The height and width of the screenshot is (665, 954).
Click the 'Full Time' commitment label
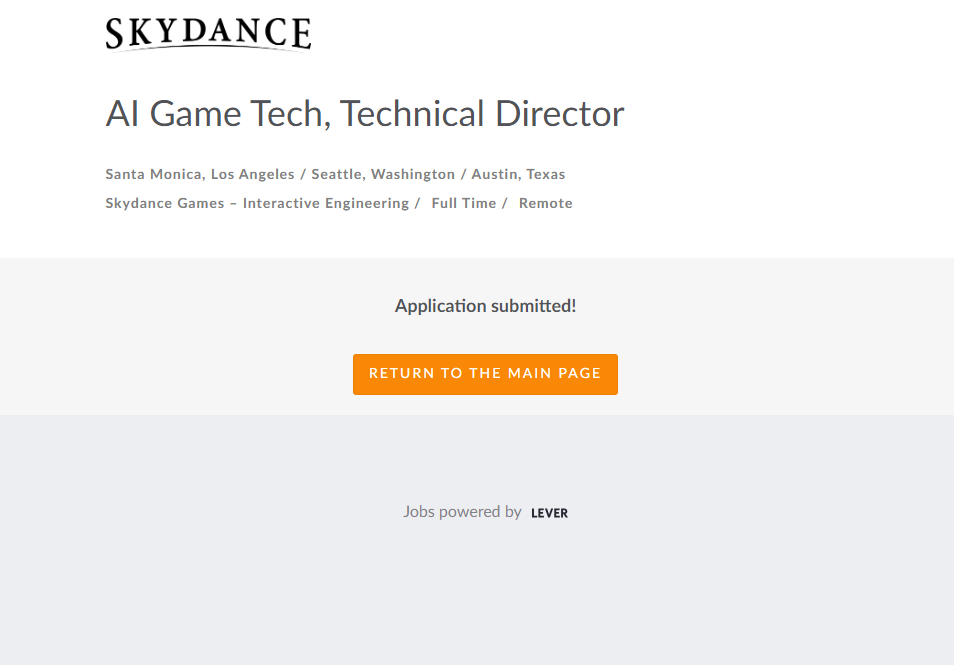click(x=464, y=203)
